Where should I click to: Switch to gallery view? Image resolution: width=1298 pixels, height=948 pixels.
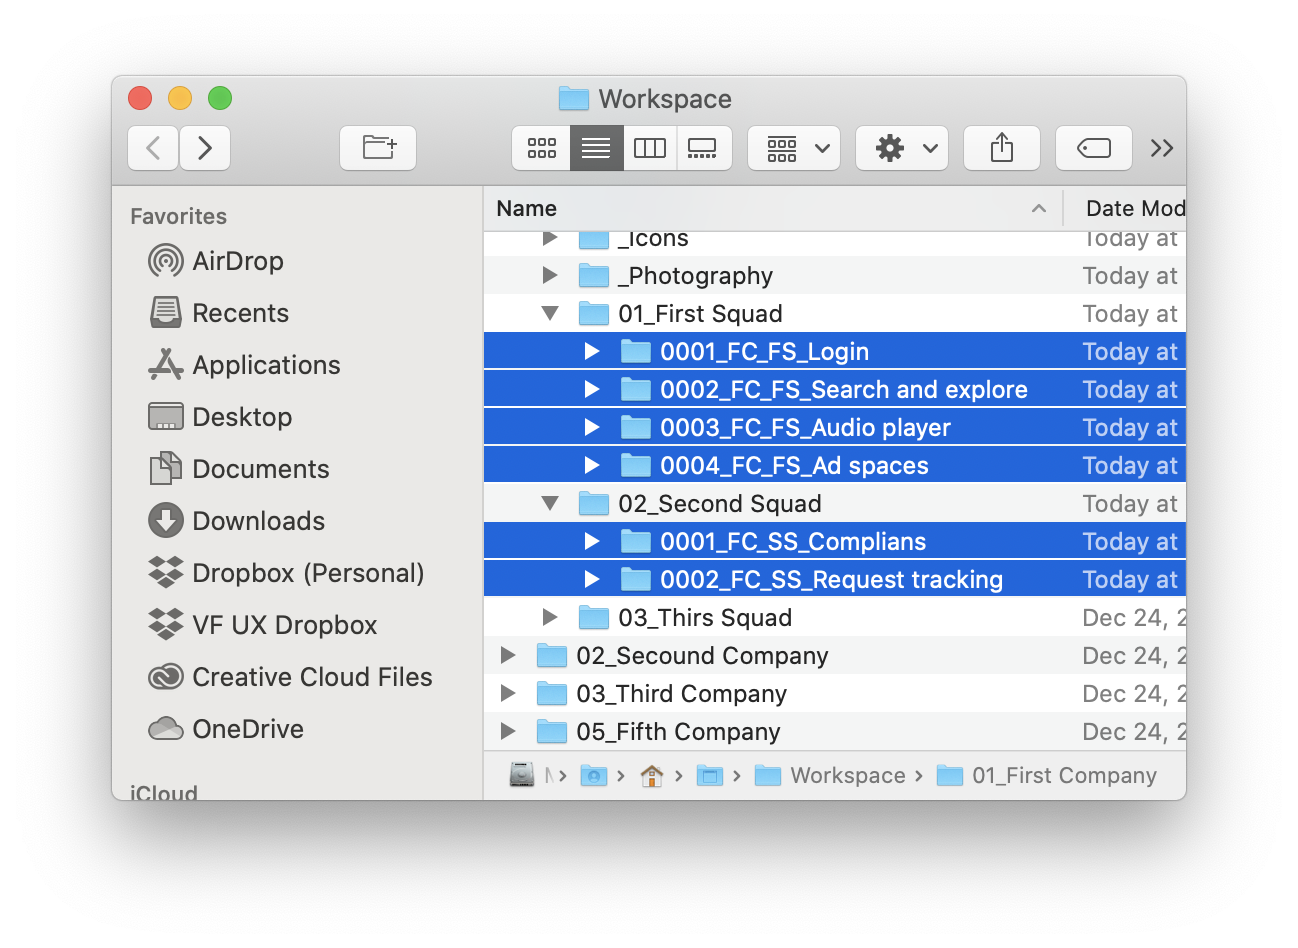(703, 147)
